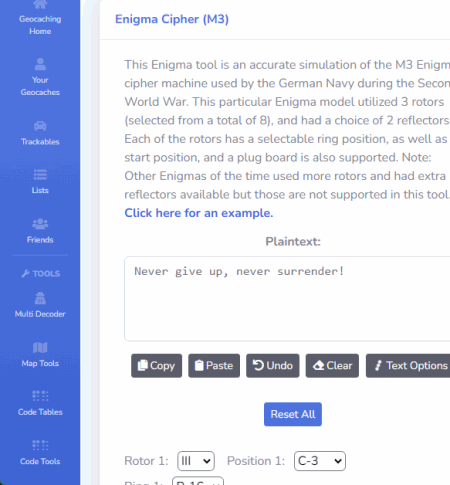
Task: Click the Undo button
Action: pyautogui.click(x=273, y=366)
